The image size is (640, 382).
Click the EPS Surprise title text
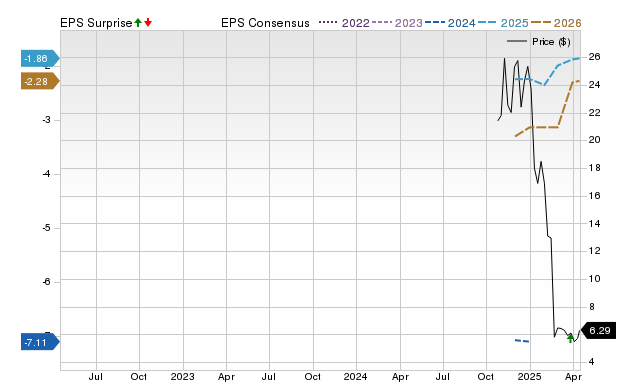(x=96, y=23)
